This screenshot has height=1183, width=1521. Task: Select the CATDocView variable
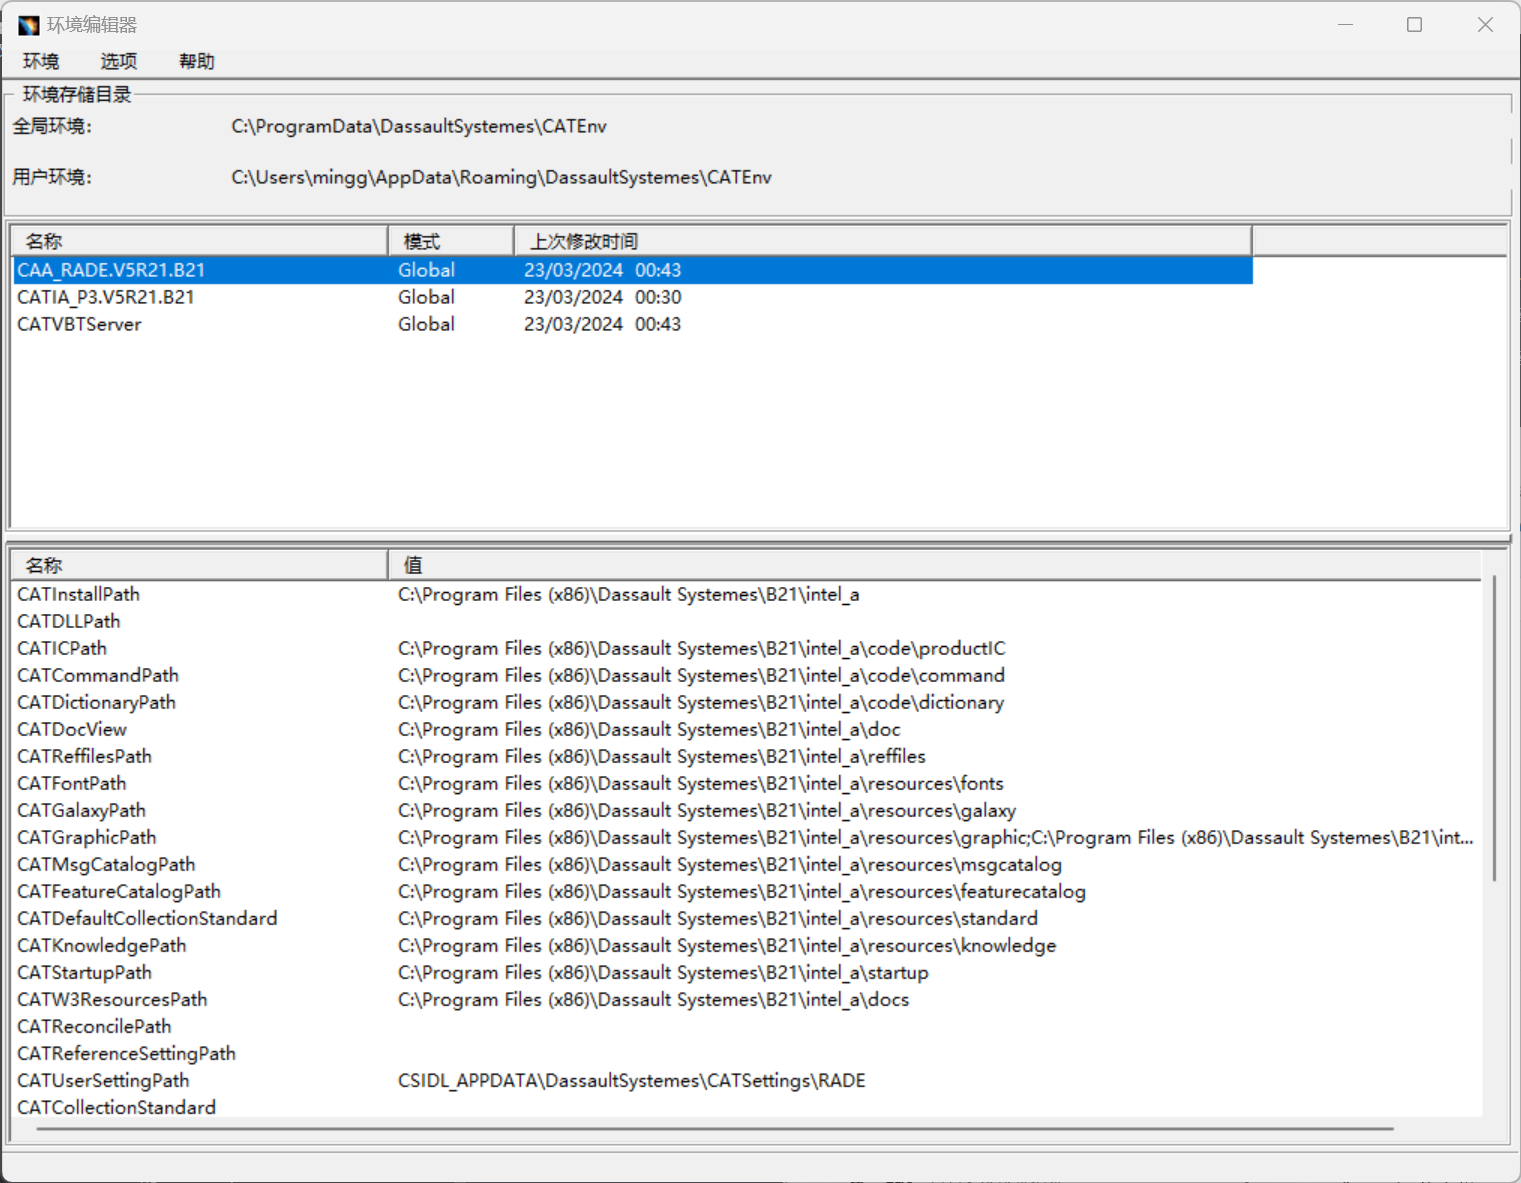point(72,729)
